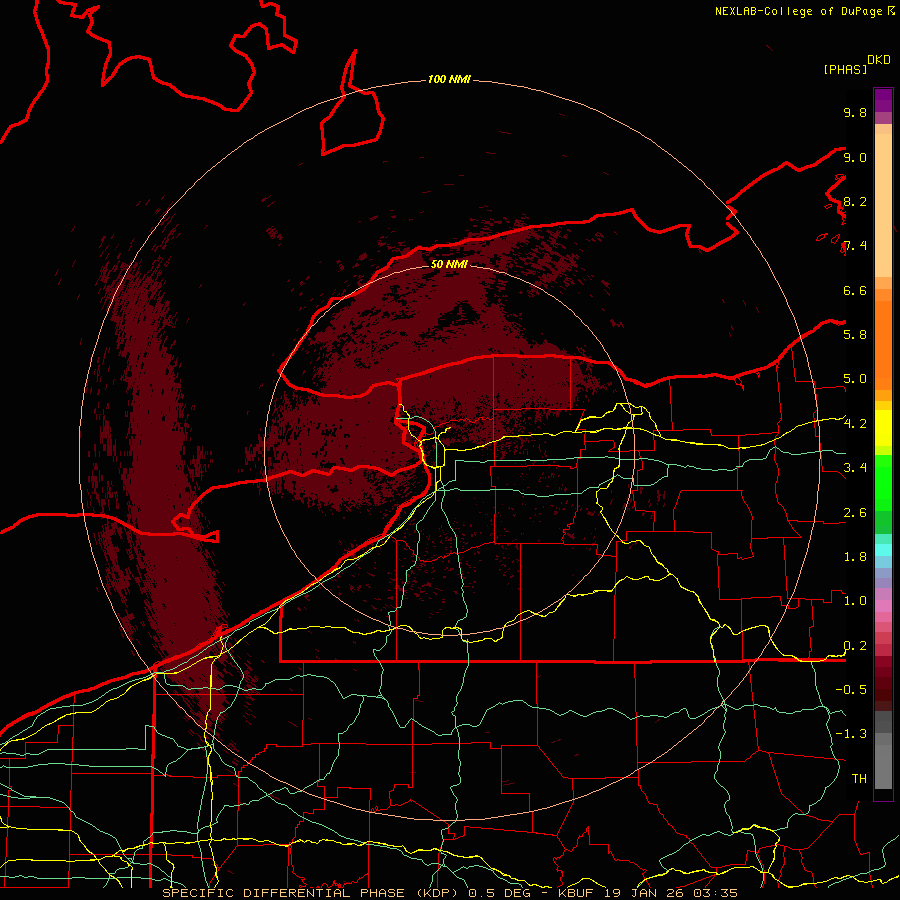Click the 1.8 color scale value
This screenshot has width=900, height=900.
tap(855, 557)
